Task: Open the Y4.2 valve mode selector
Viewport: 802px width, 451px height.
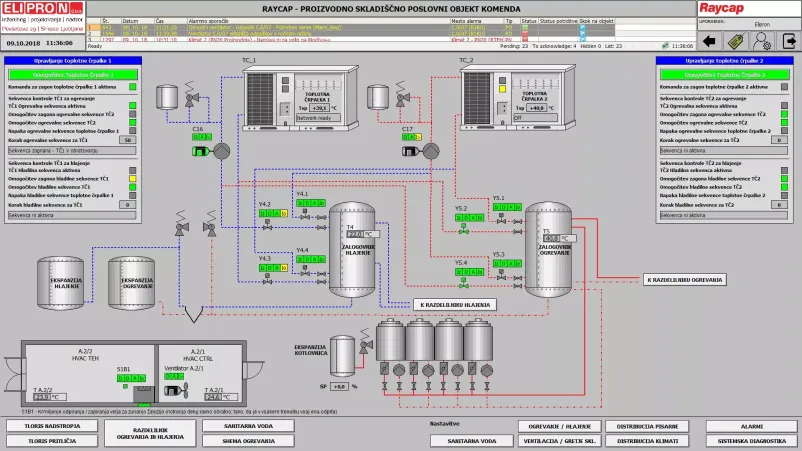Action: (272, 213)
